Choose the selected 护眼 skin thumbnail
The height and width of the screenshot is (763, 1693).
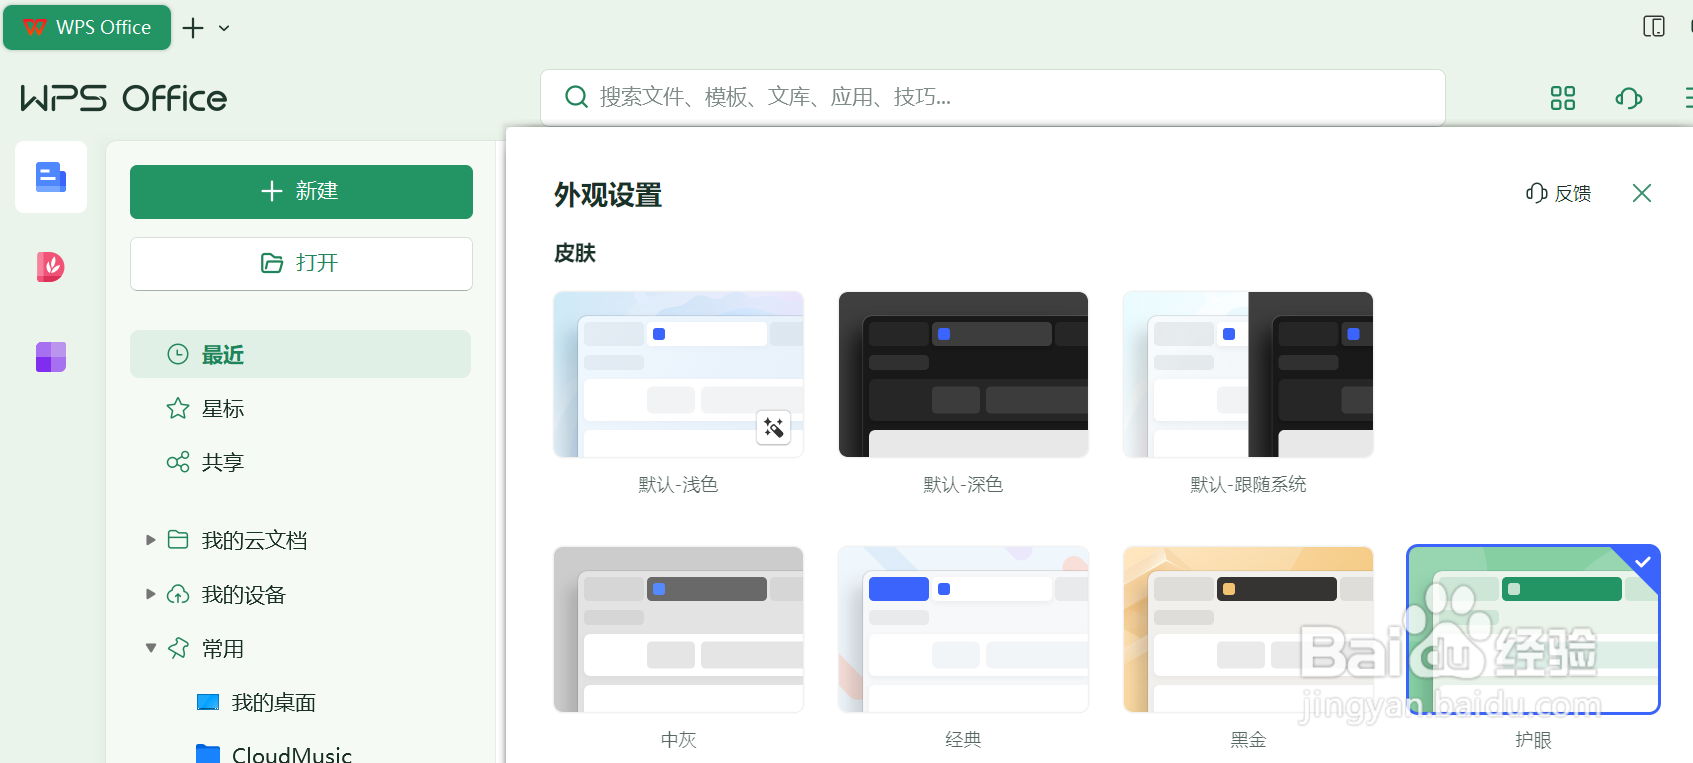(1533, 629)
